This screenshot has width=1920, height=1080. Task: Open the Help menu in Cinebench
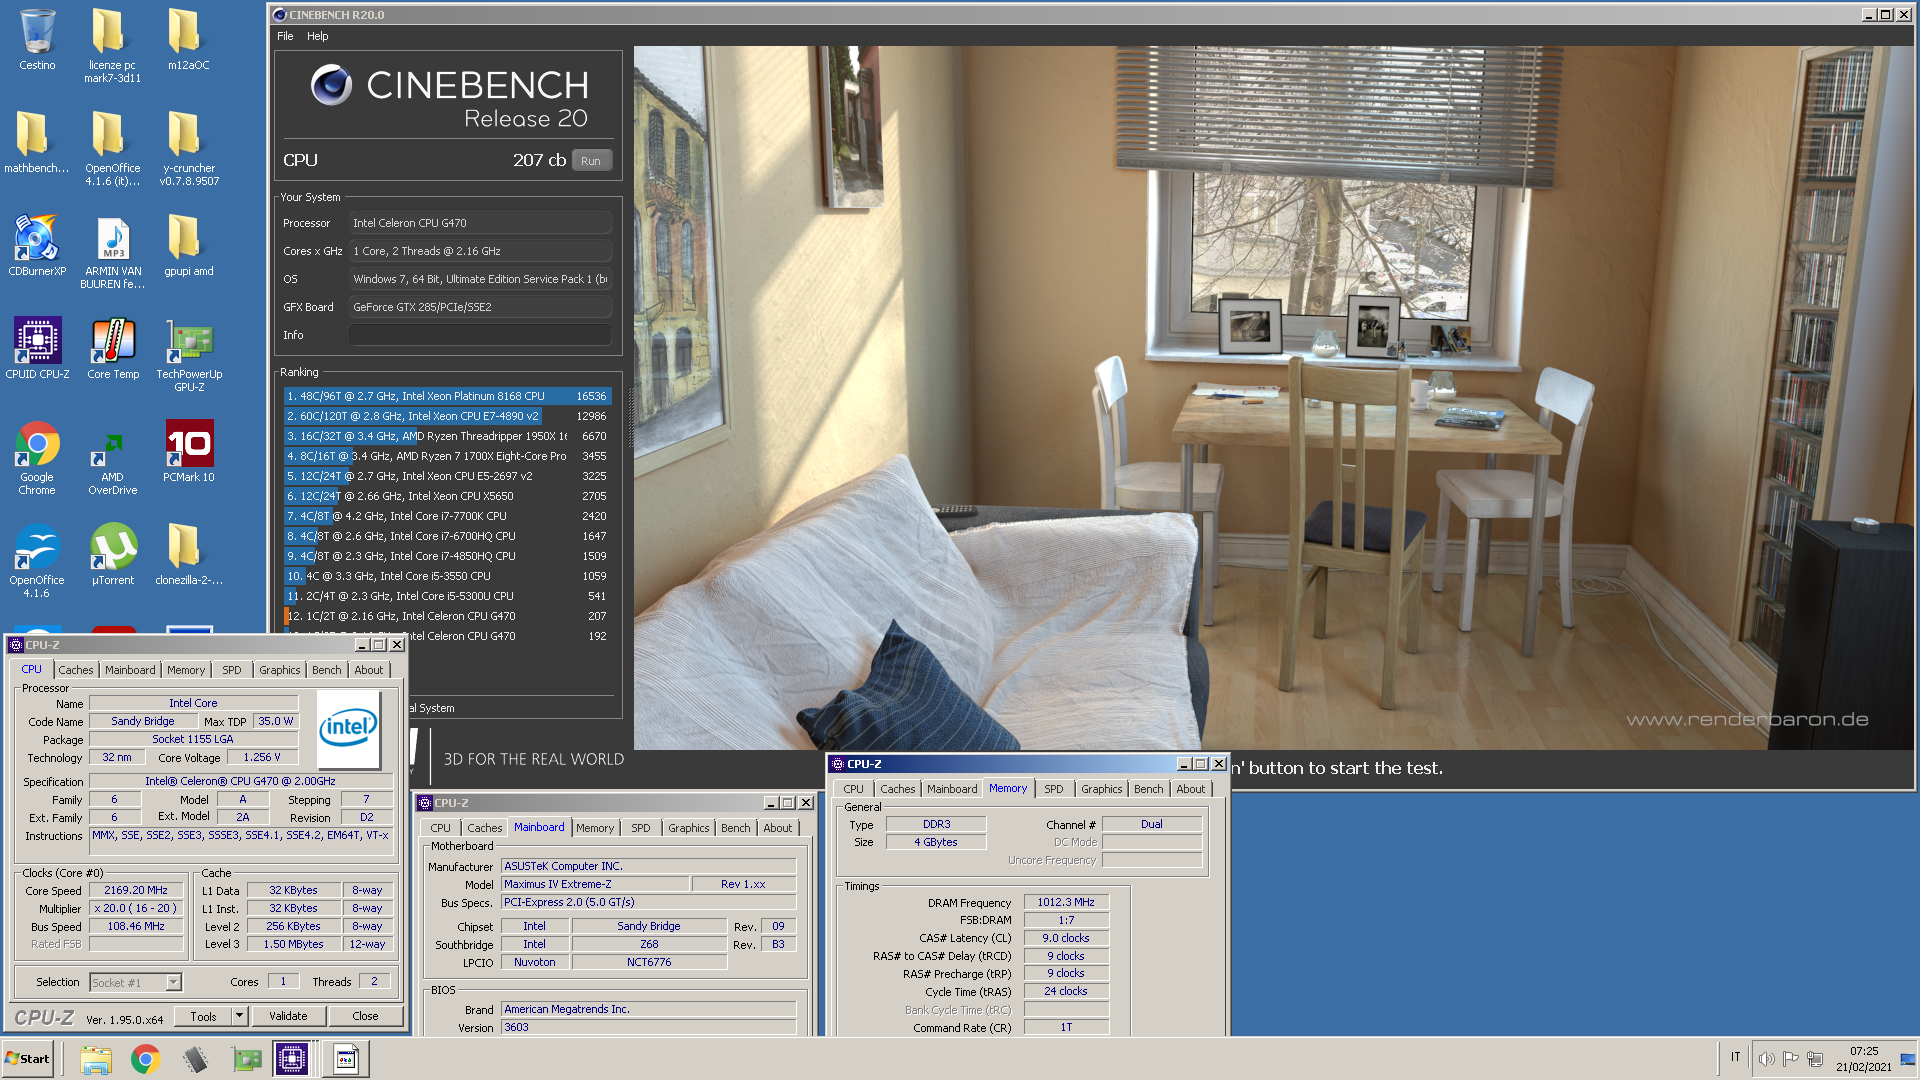(317, 36)
